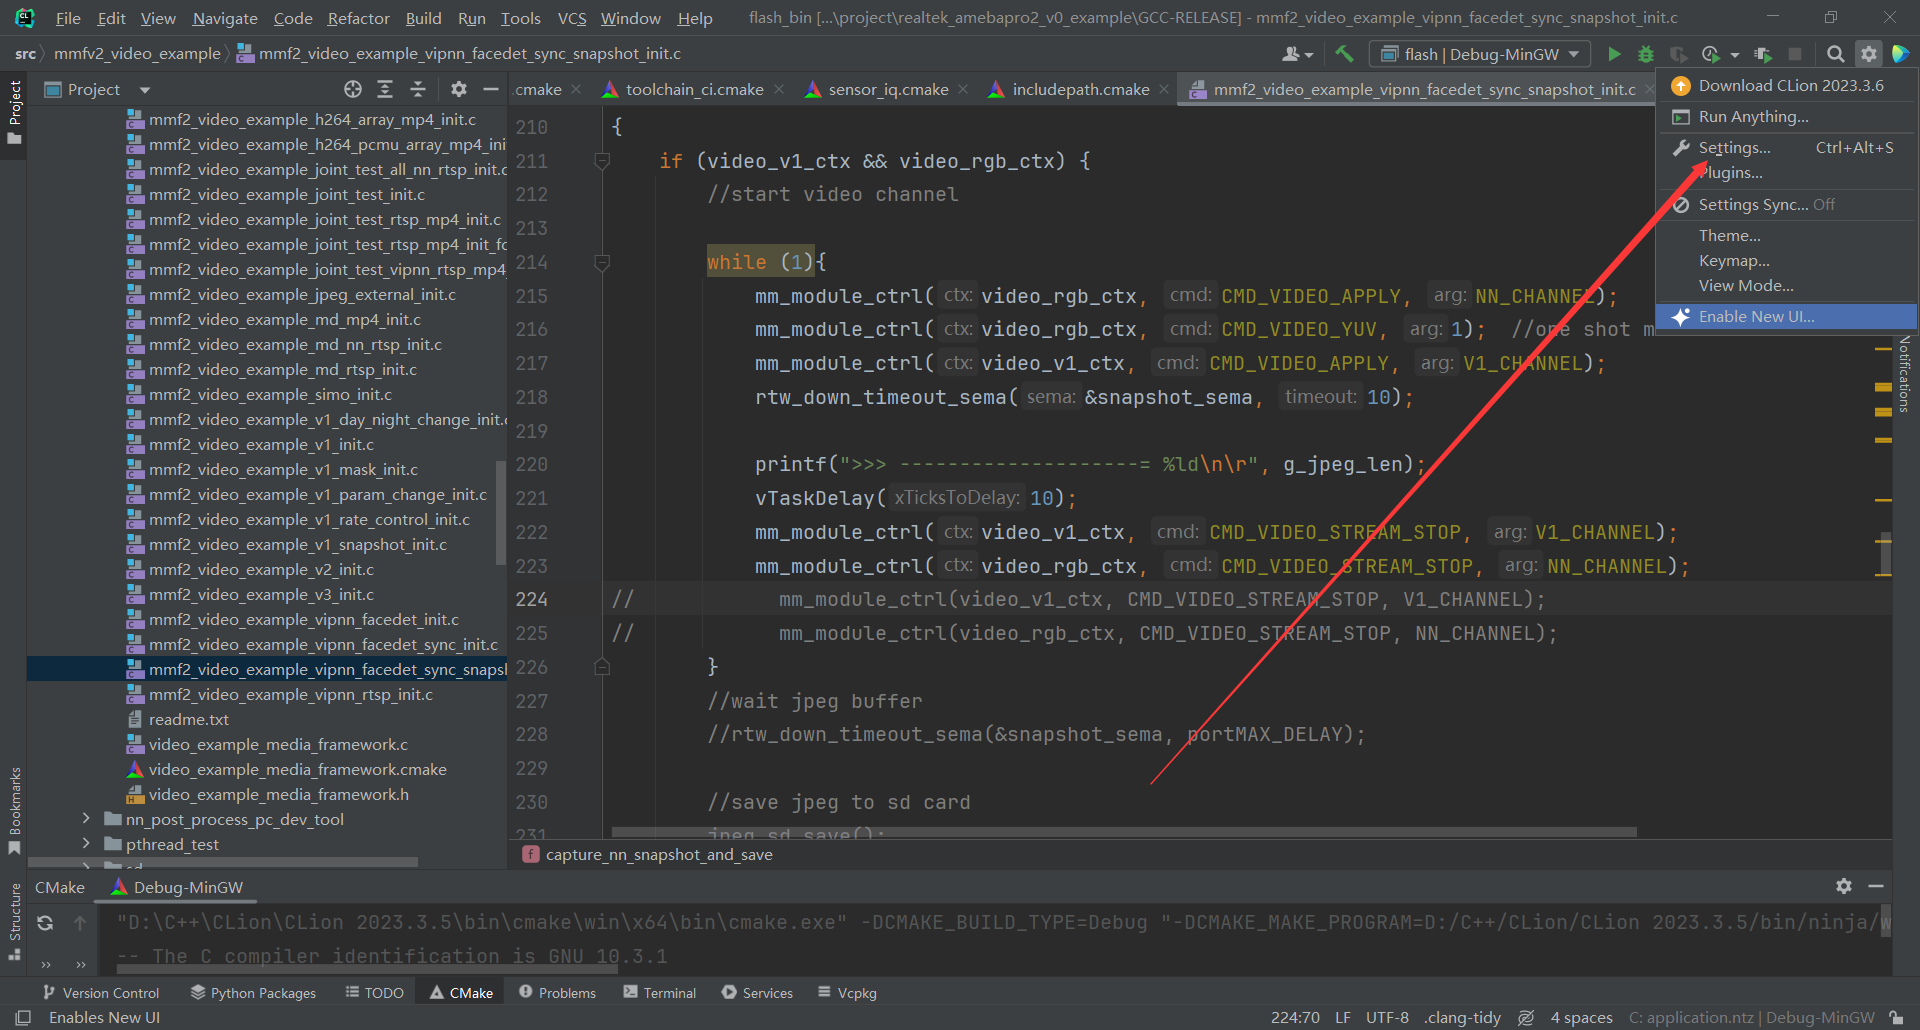Screen dimensions: 1920x1030
Task: Collapse the if block at line 211
Action: [602, 161]
